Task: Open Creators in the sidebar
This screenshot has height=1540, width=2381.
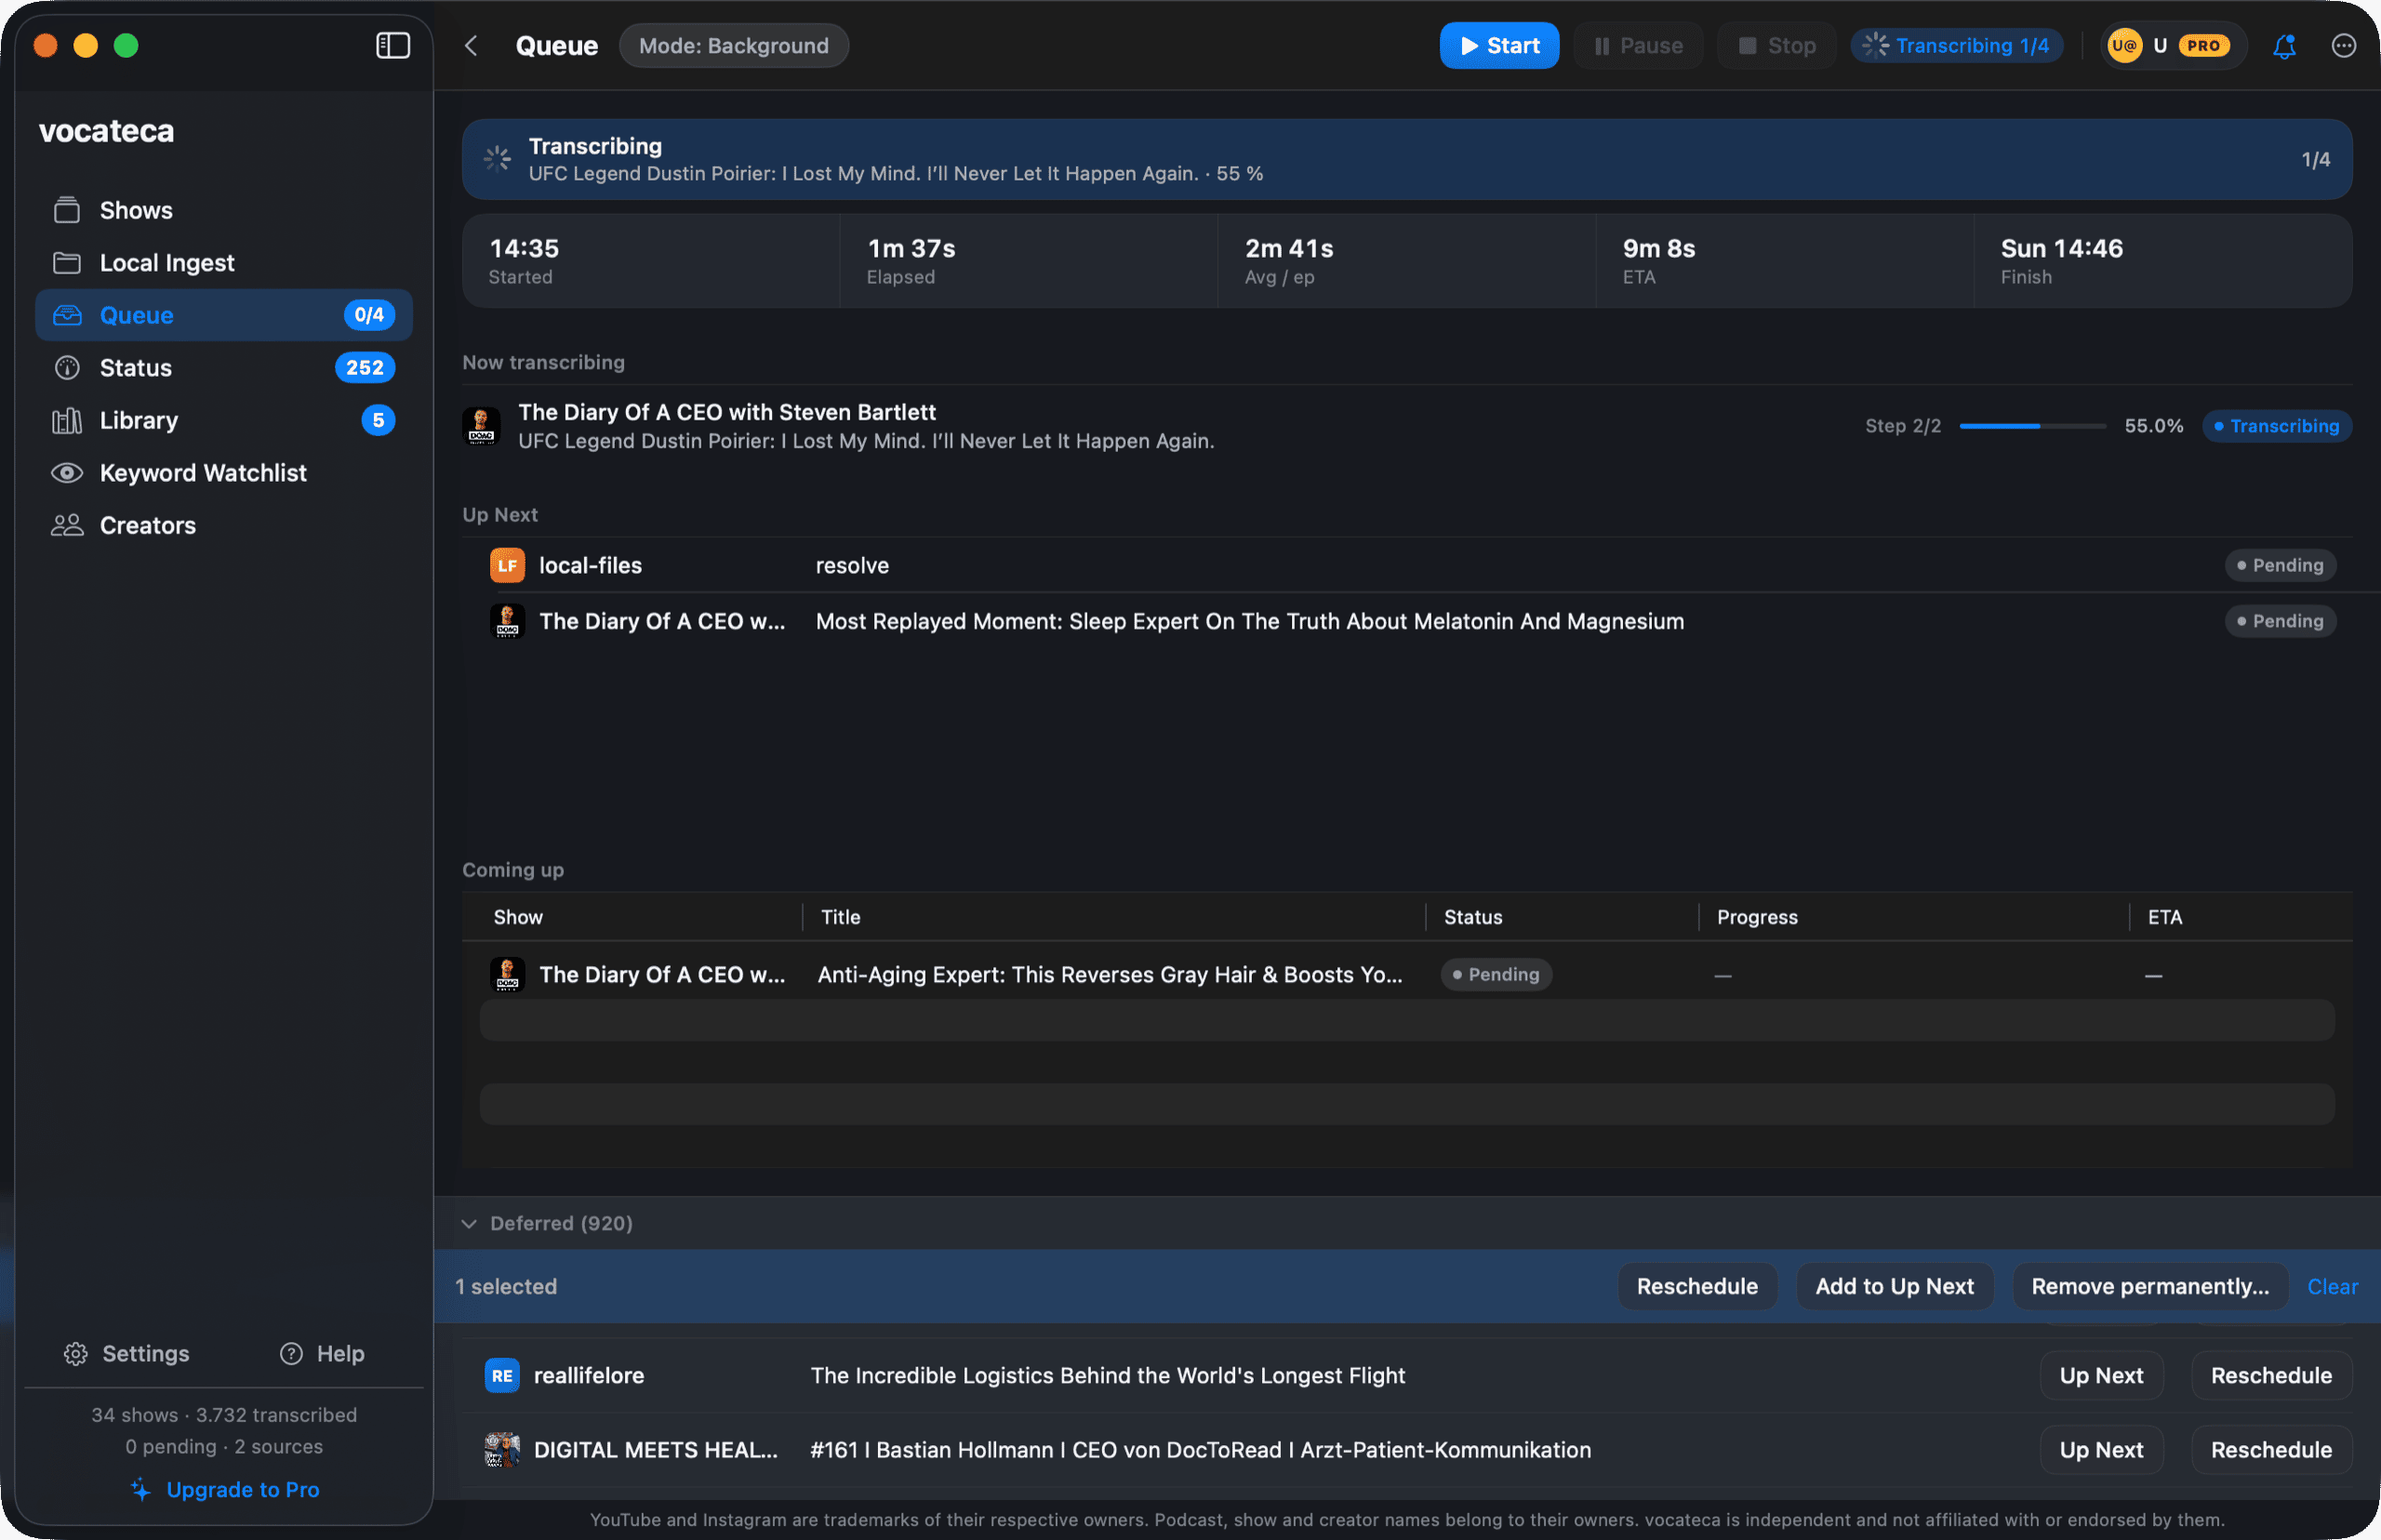Action: click(x=224, y=525)
